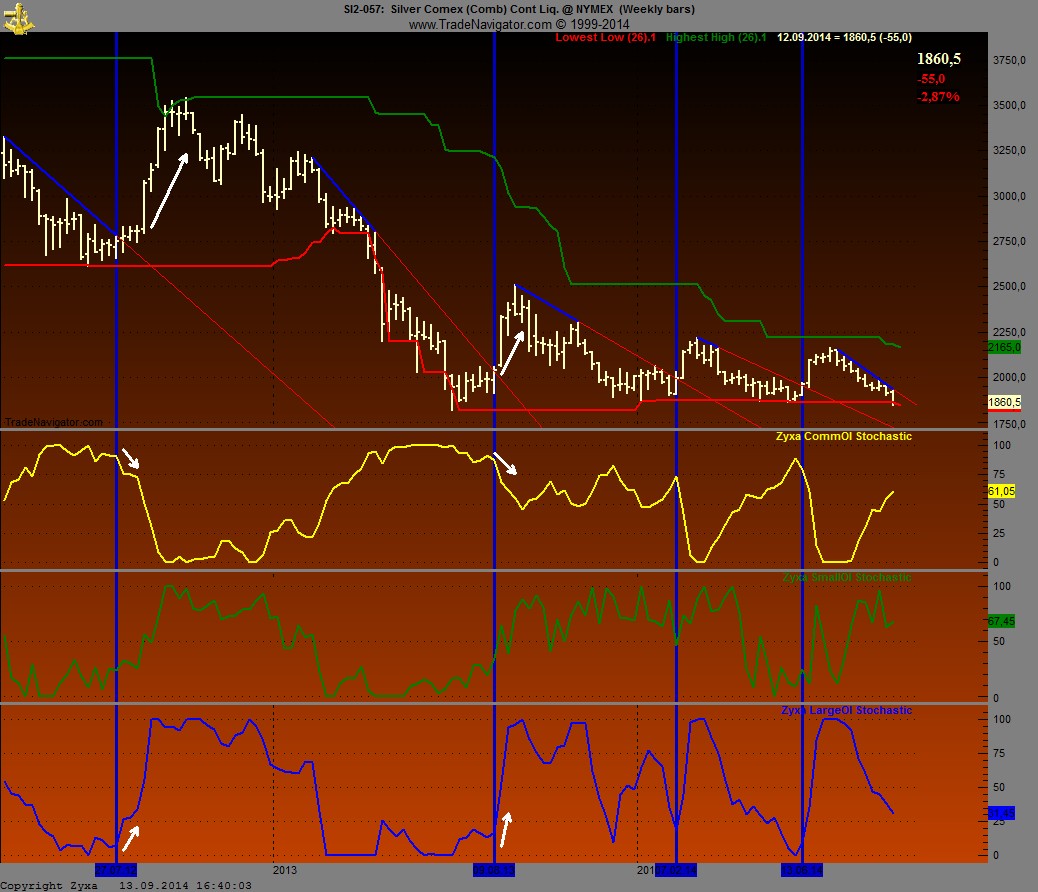Image resolution: width=1038 pixels, height=892 pixels.
Task: Select the leftmost blue date marker on time axis
Action: click(116, 870)
